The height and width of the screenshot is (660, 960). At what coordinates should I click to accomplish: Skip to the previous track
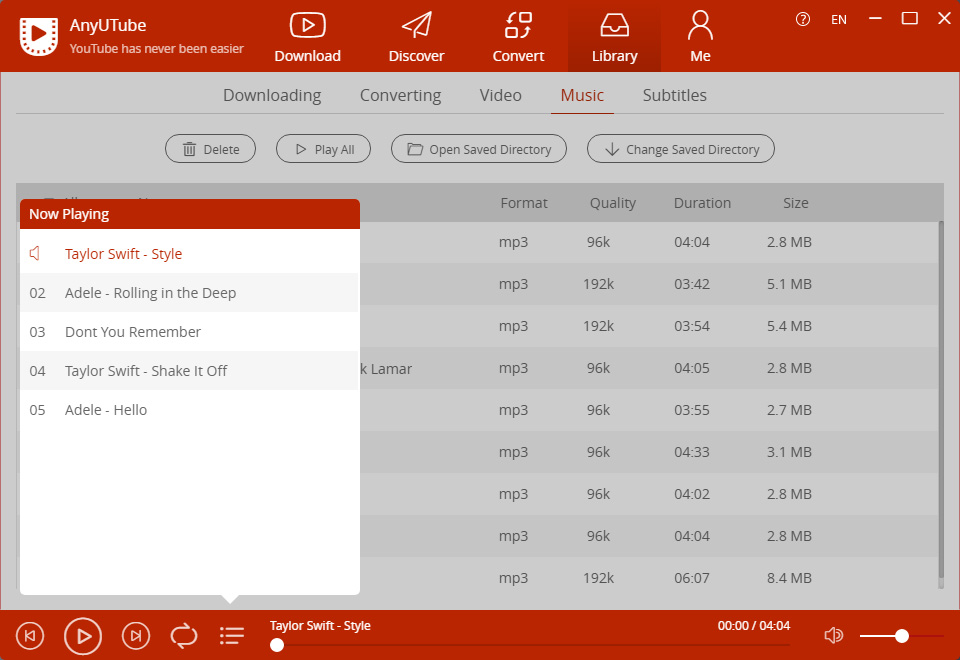(29, 636)
